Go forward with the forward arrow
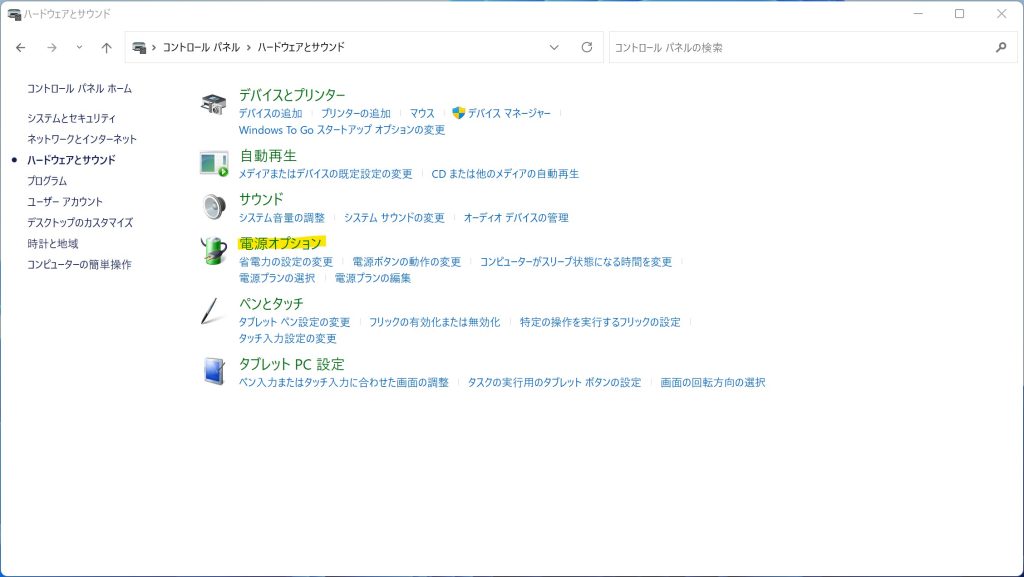 [x=52, y=48]
